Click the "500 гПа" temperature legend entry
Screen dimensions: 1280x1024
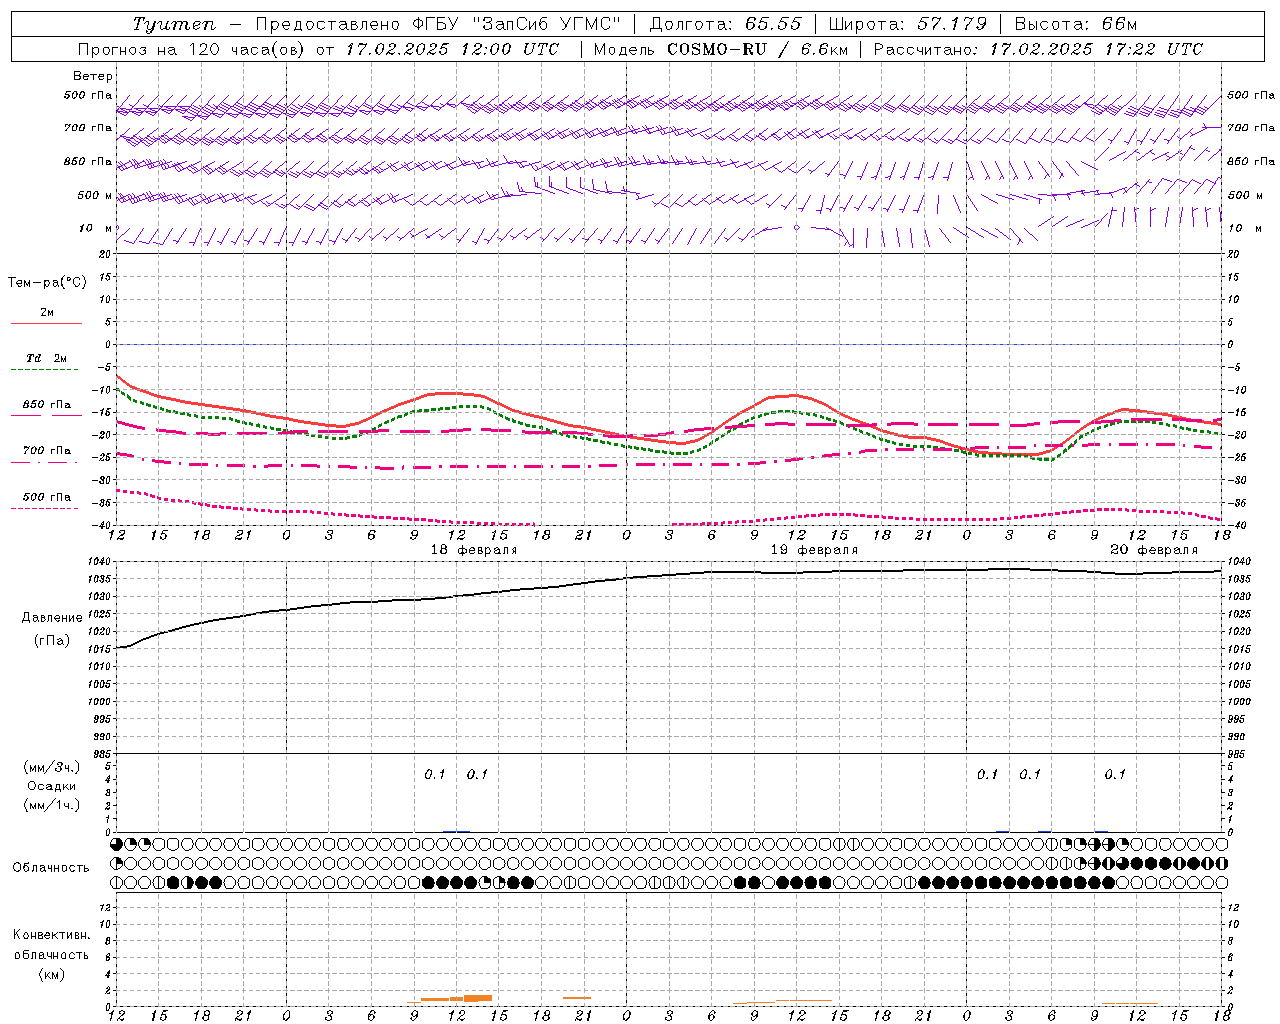pyautogui.click(x=47, y=497)
